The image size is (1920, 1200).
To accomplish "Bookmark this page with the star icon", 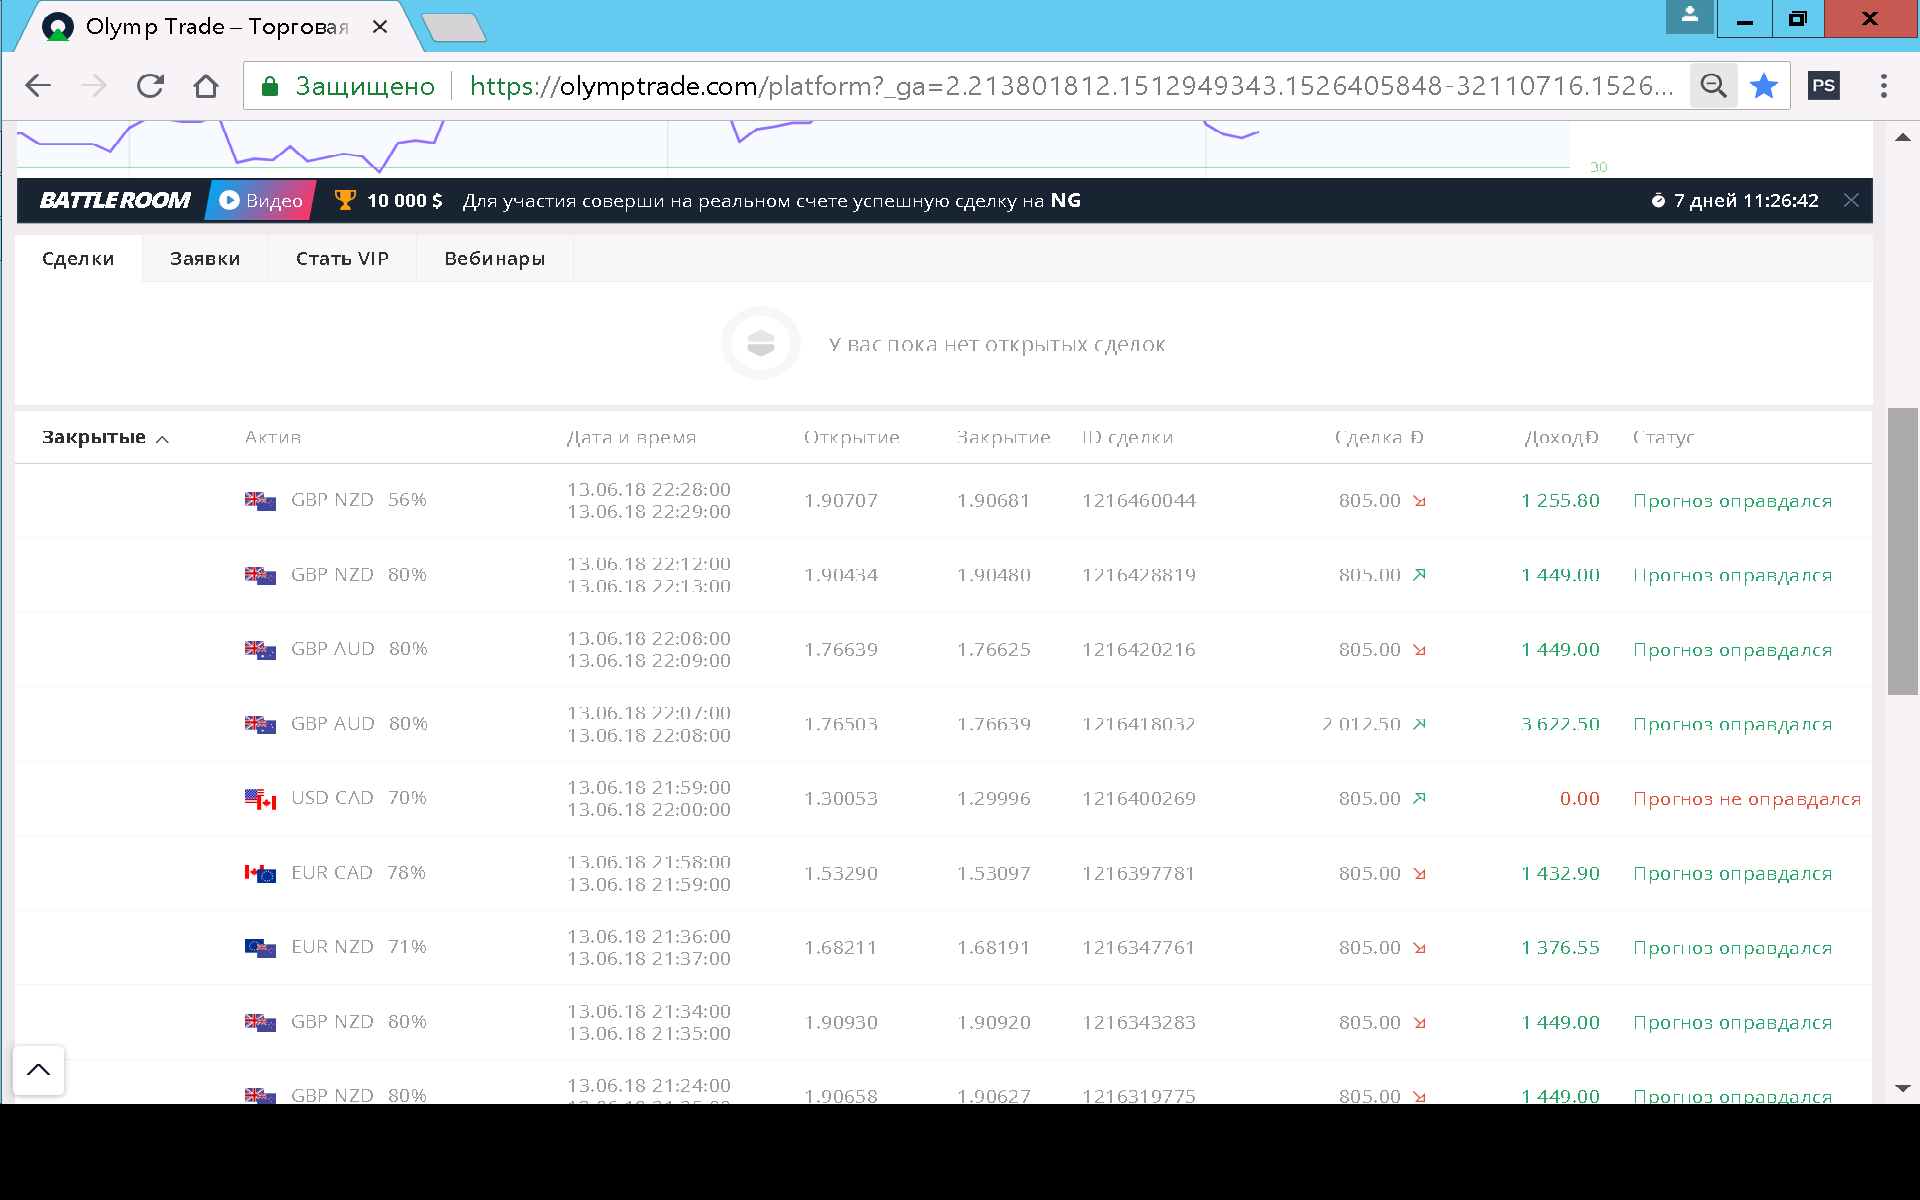I will pos(1764,86).
